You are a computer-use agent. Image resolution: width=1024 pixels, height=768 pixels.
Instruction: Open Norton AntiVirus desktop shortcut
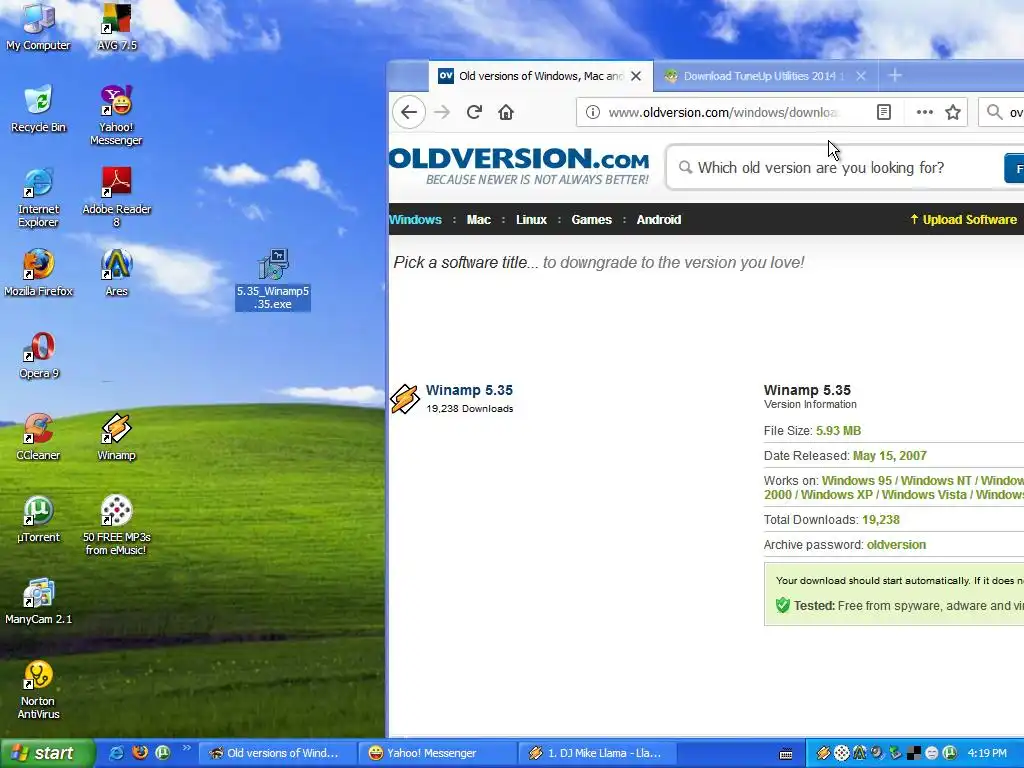(38, 690)
